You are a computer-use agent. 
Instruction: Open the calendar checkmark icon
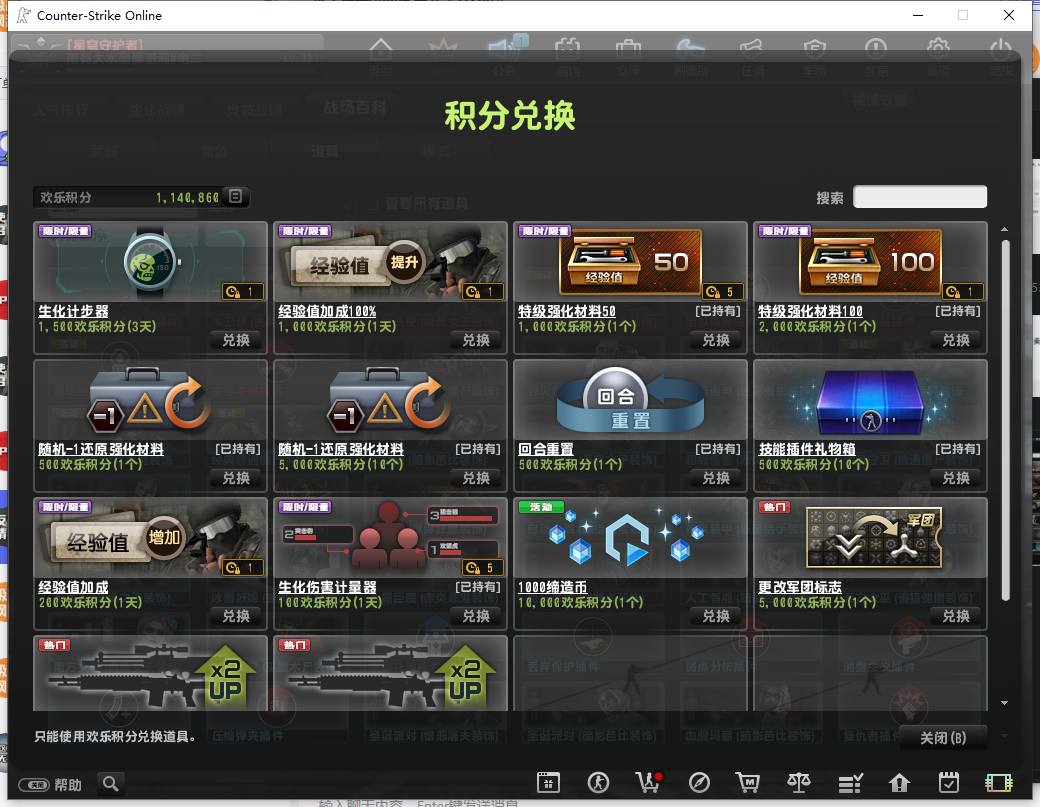coord(949,783)
